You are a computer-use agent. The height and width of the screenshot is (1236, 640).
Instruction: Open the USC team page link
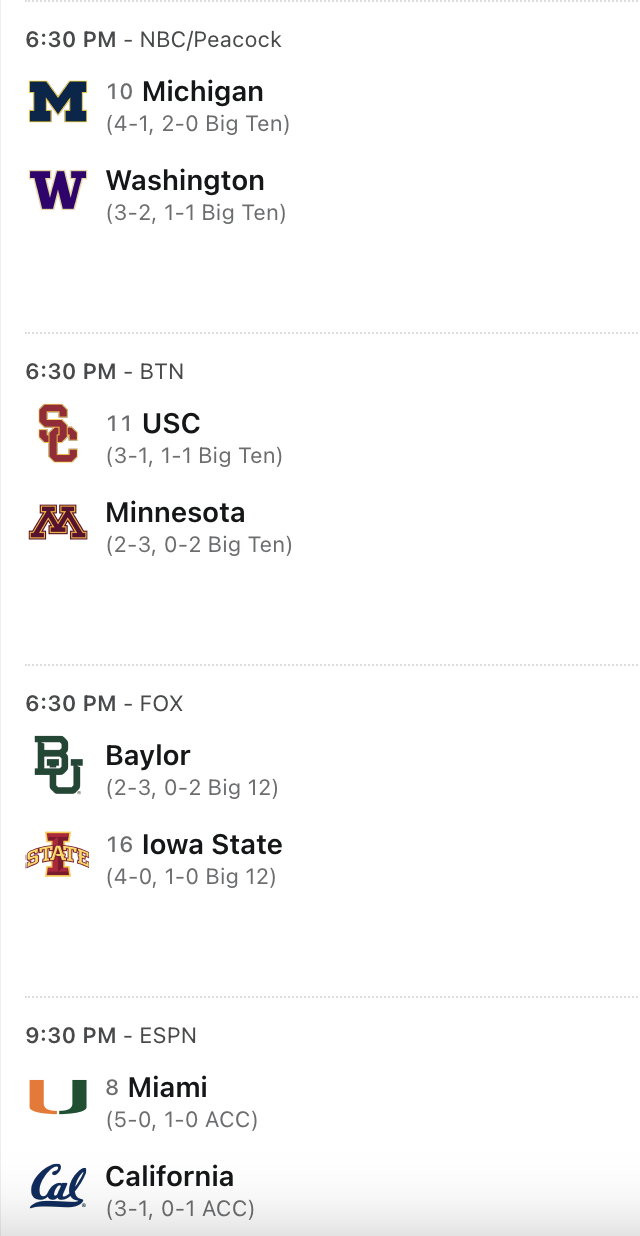171,424
